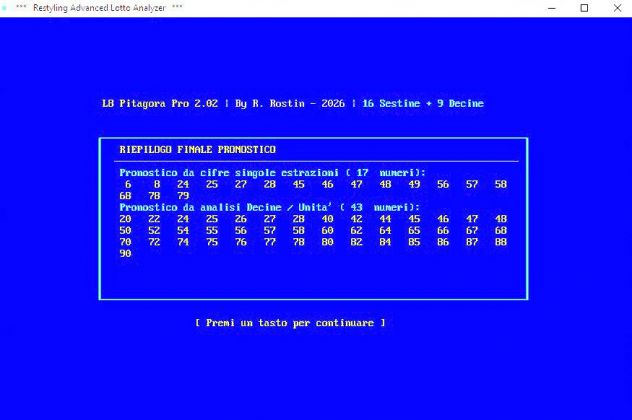Screen dimensions: 632x420
Task: Select number 44 in the Decine list
Action: pyautogui.click(x=385, y=219)
